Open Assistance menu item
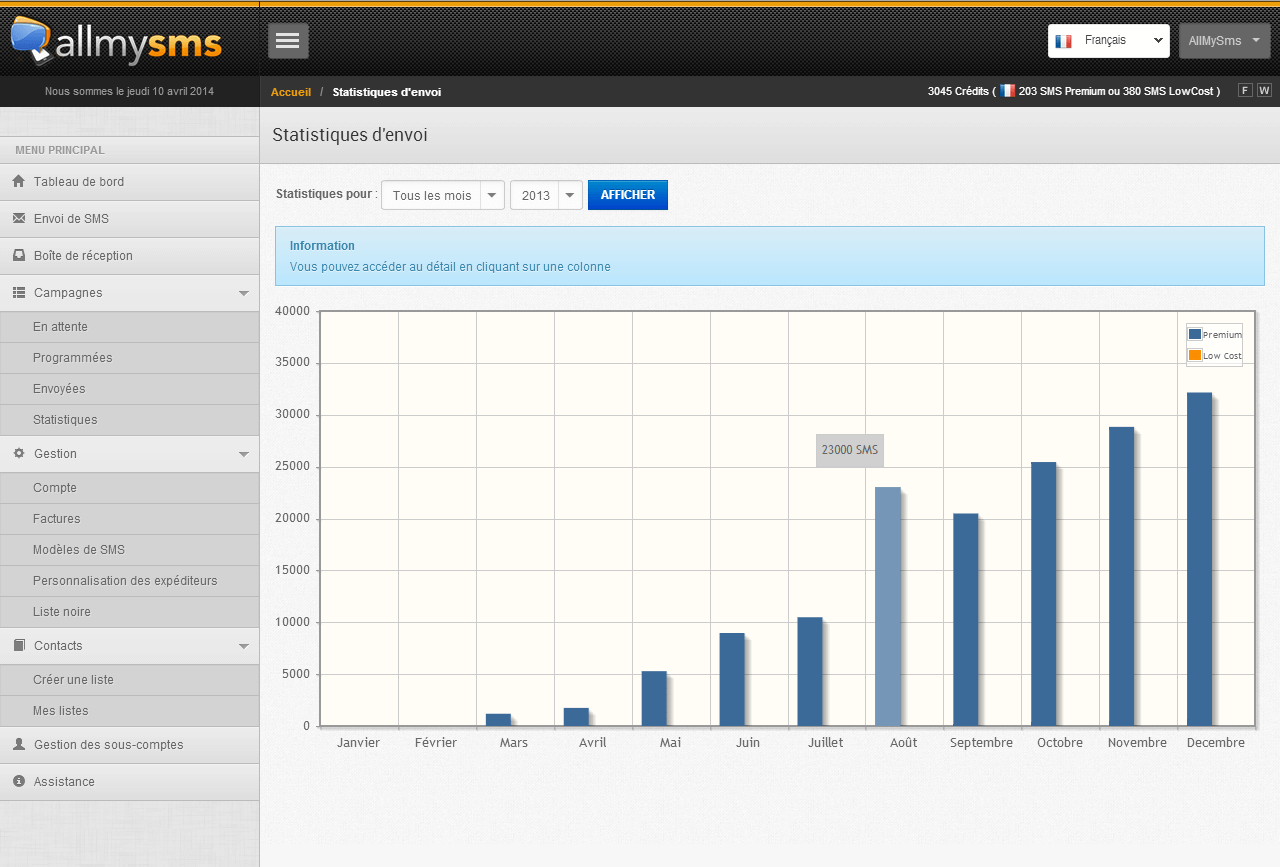This screenshot has width=1280, height=867. tap(129, 782)
